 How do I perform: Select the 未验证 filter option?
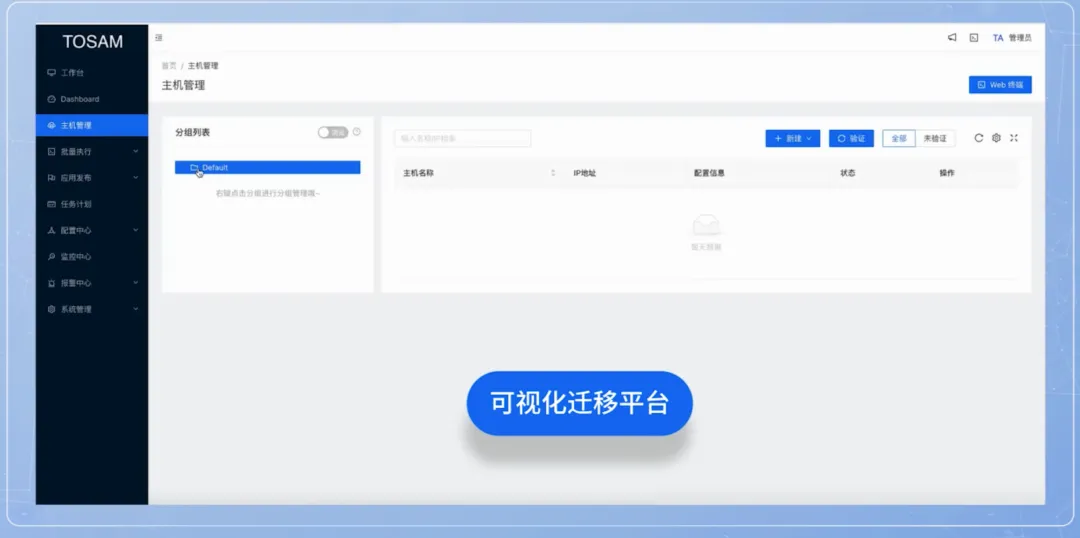tap(935, 138)
